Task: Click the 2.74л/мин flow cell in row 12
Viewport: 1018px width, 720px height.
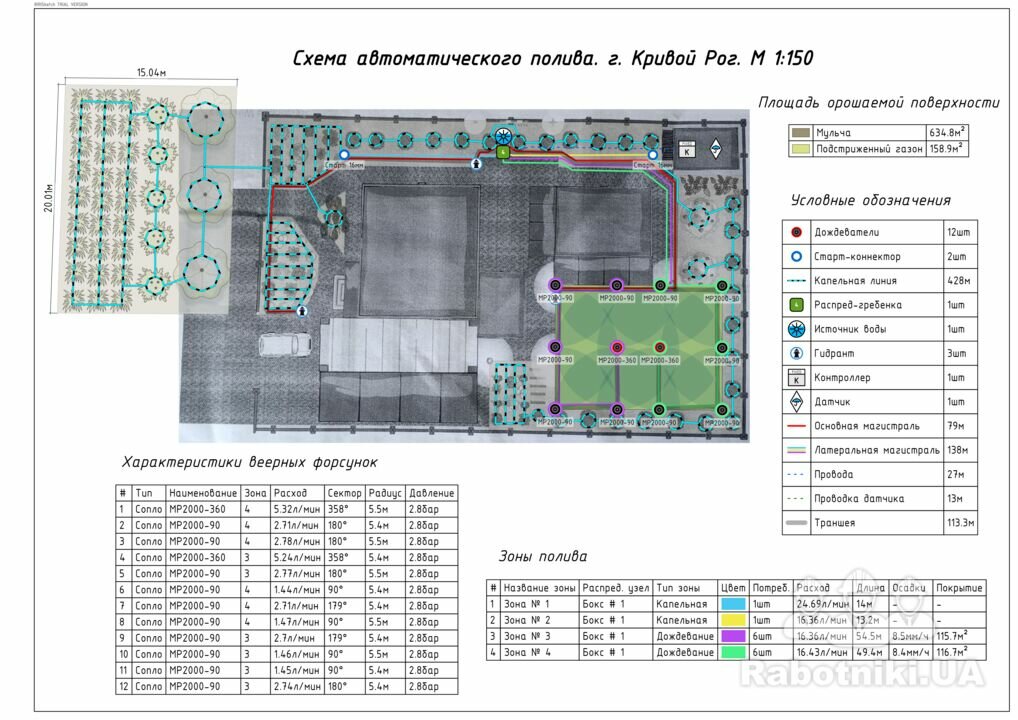Action: pos(297,686)
